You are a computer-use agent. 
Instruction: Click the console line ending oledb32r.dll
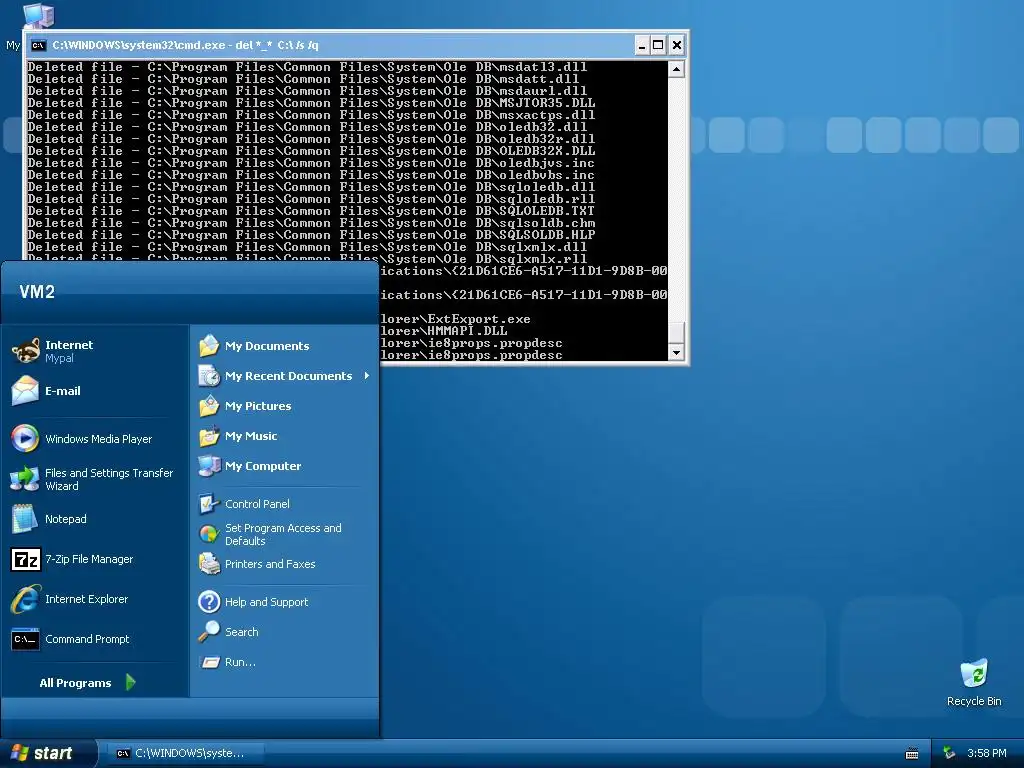tap(311, 138)
